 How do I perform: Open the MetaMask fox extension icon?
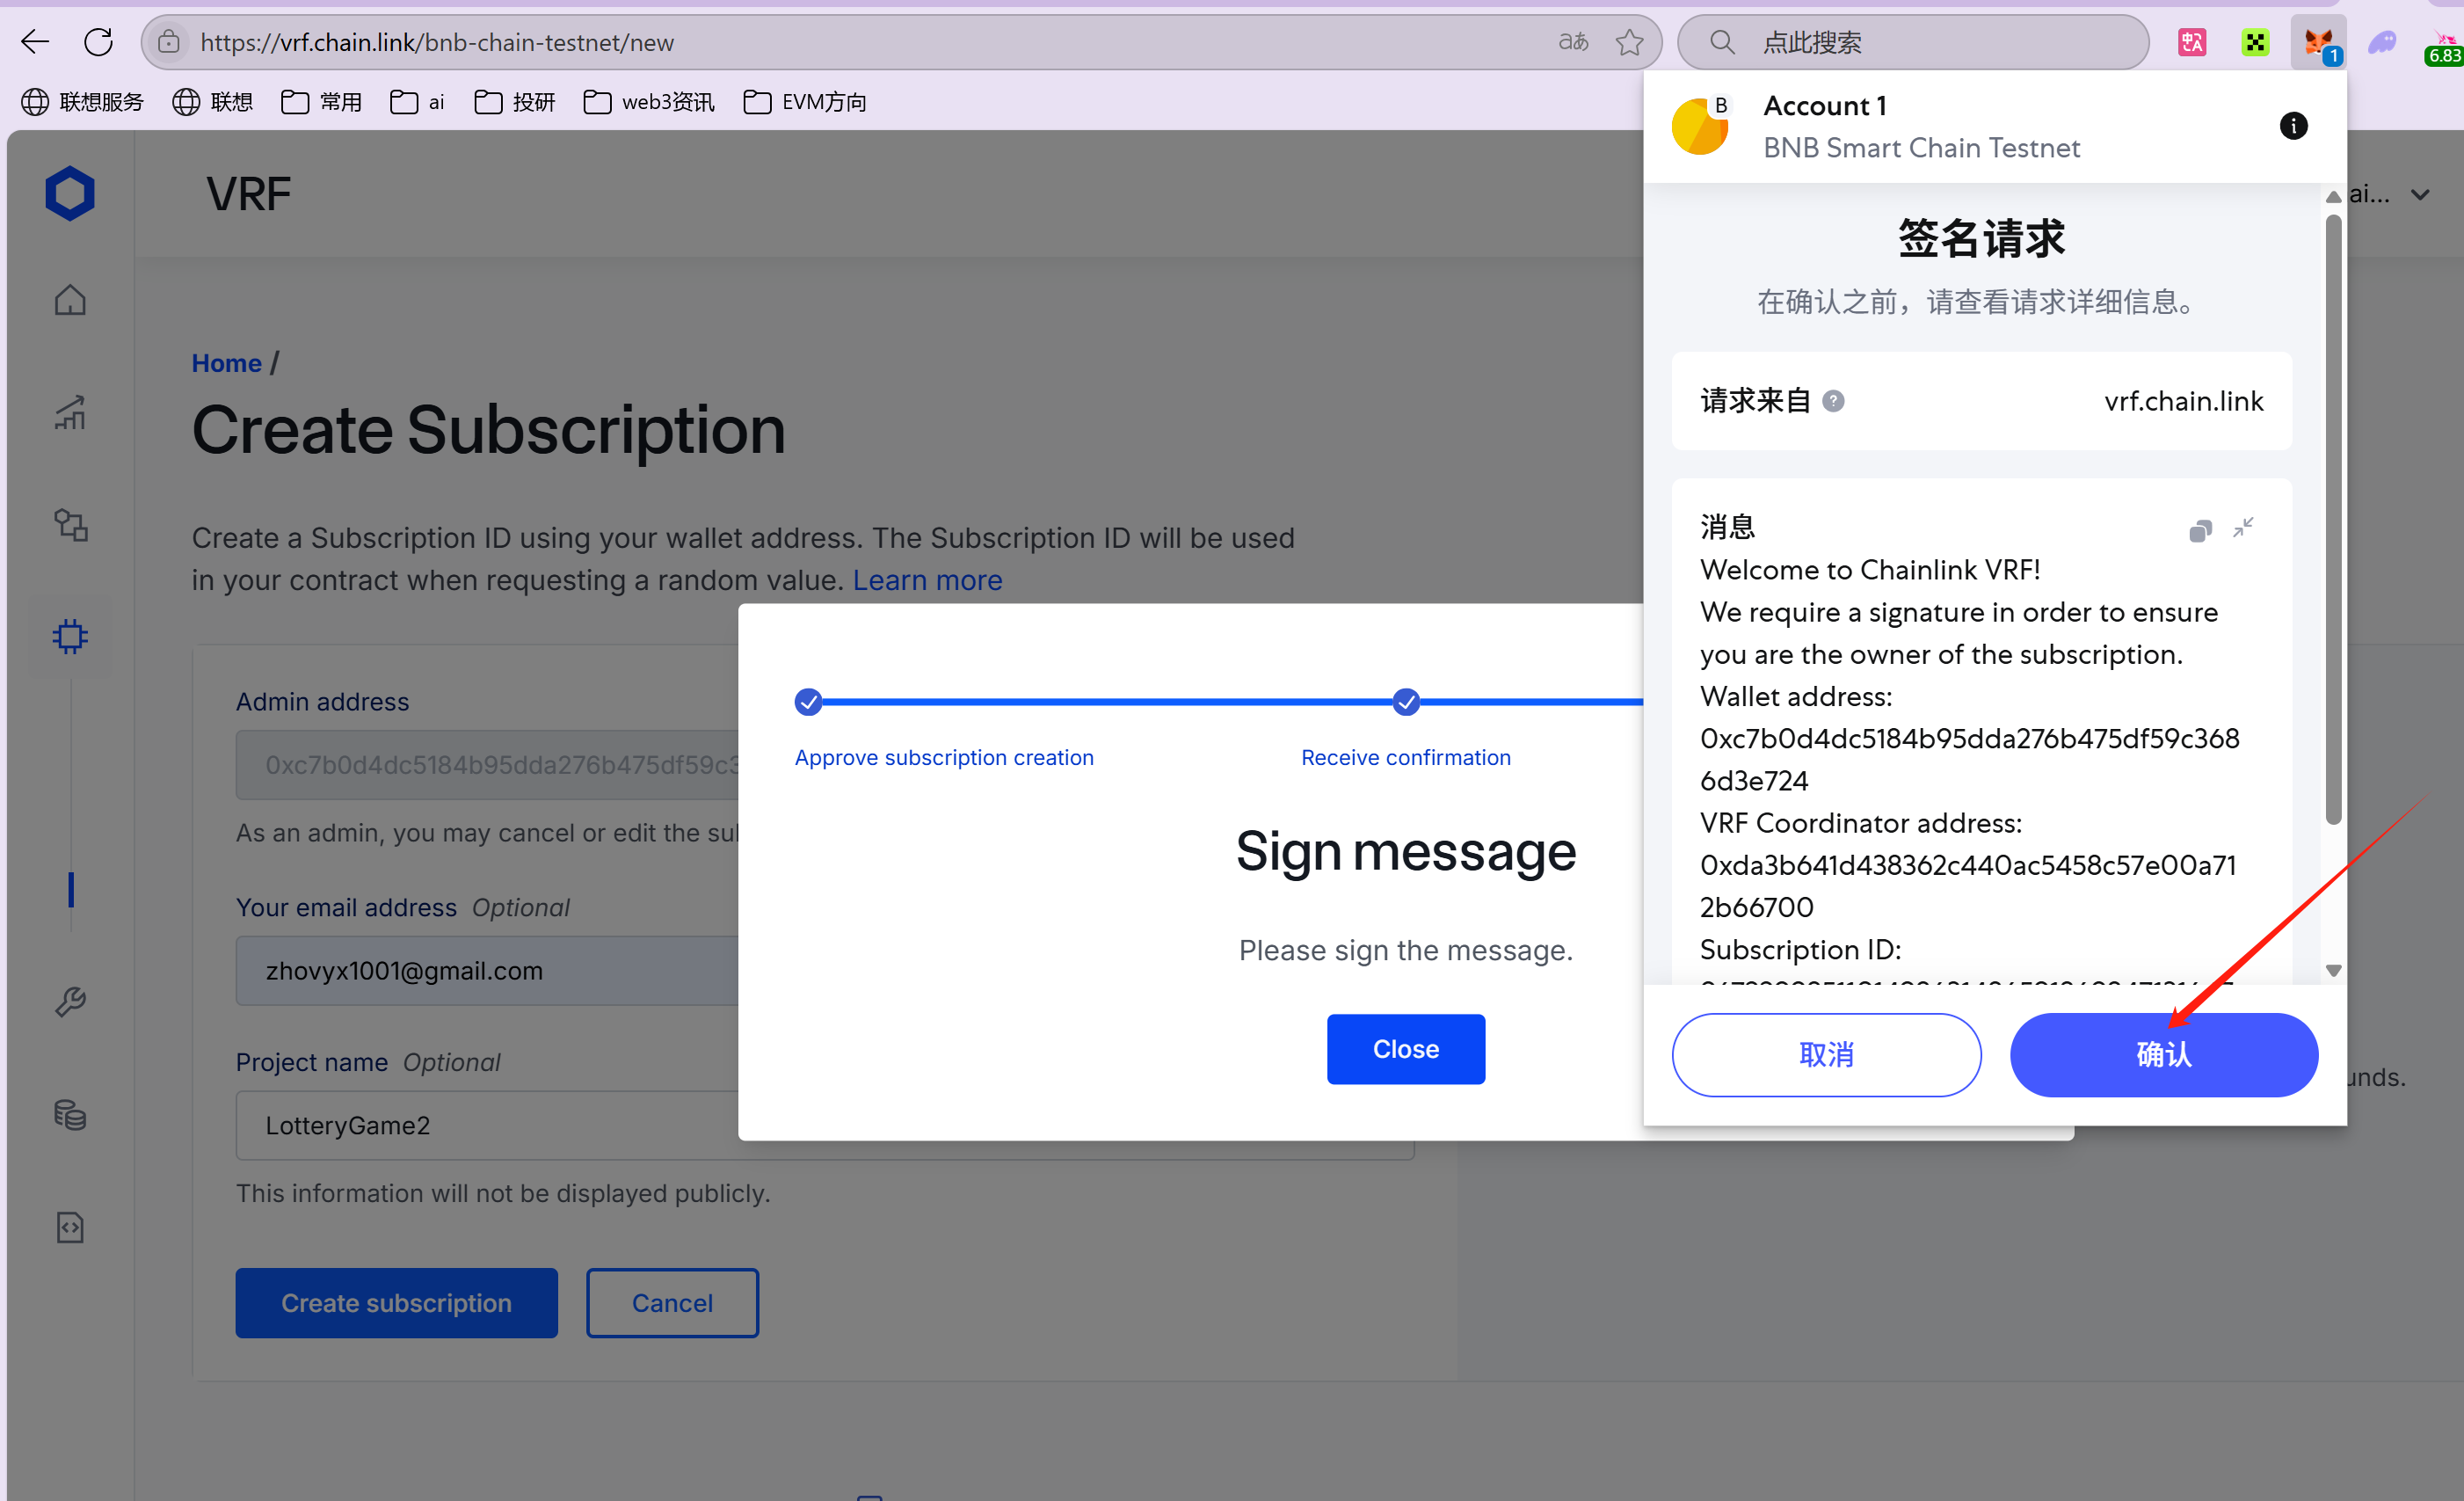coord(2318,42)
